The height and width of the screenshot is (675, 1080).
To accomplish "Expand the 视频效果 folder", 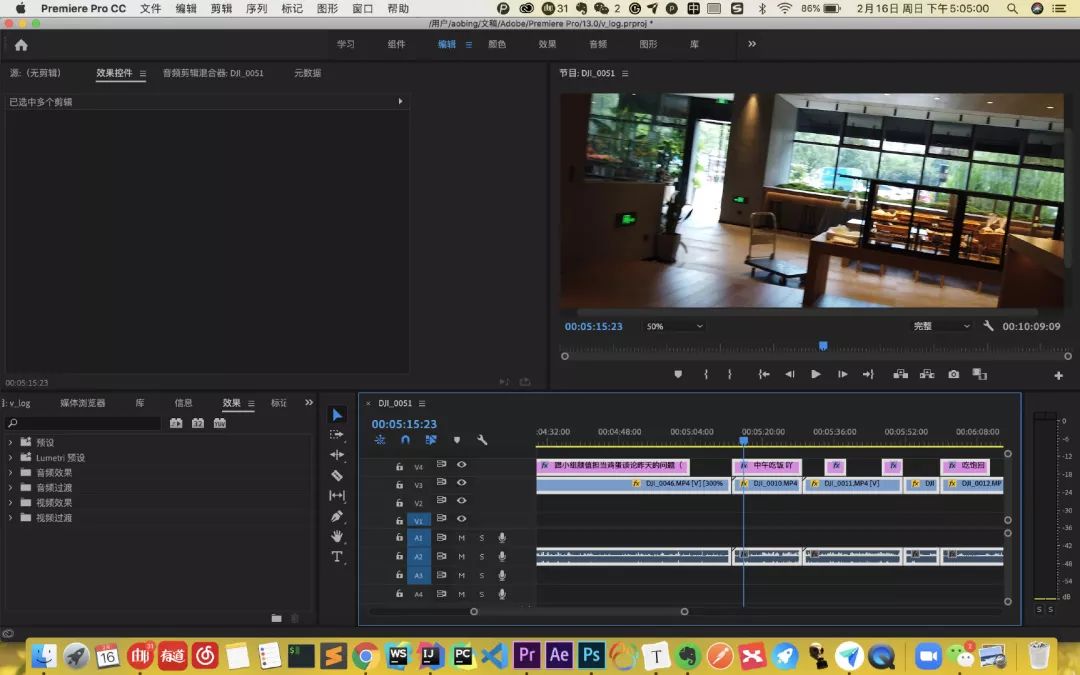I will (x=11, y=503).
